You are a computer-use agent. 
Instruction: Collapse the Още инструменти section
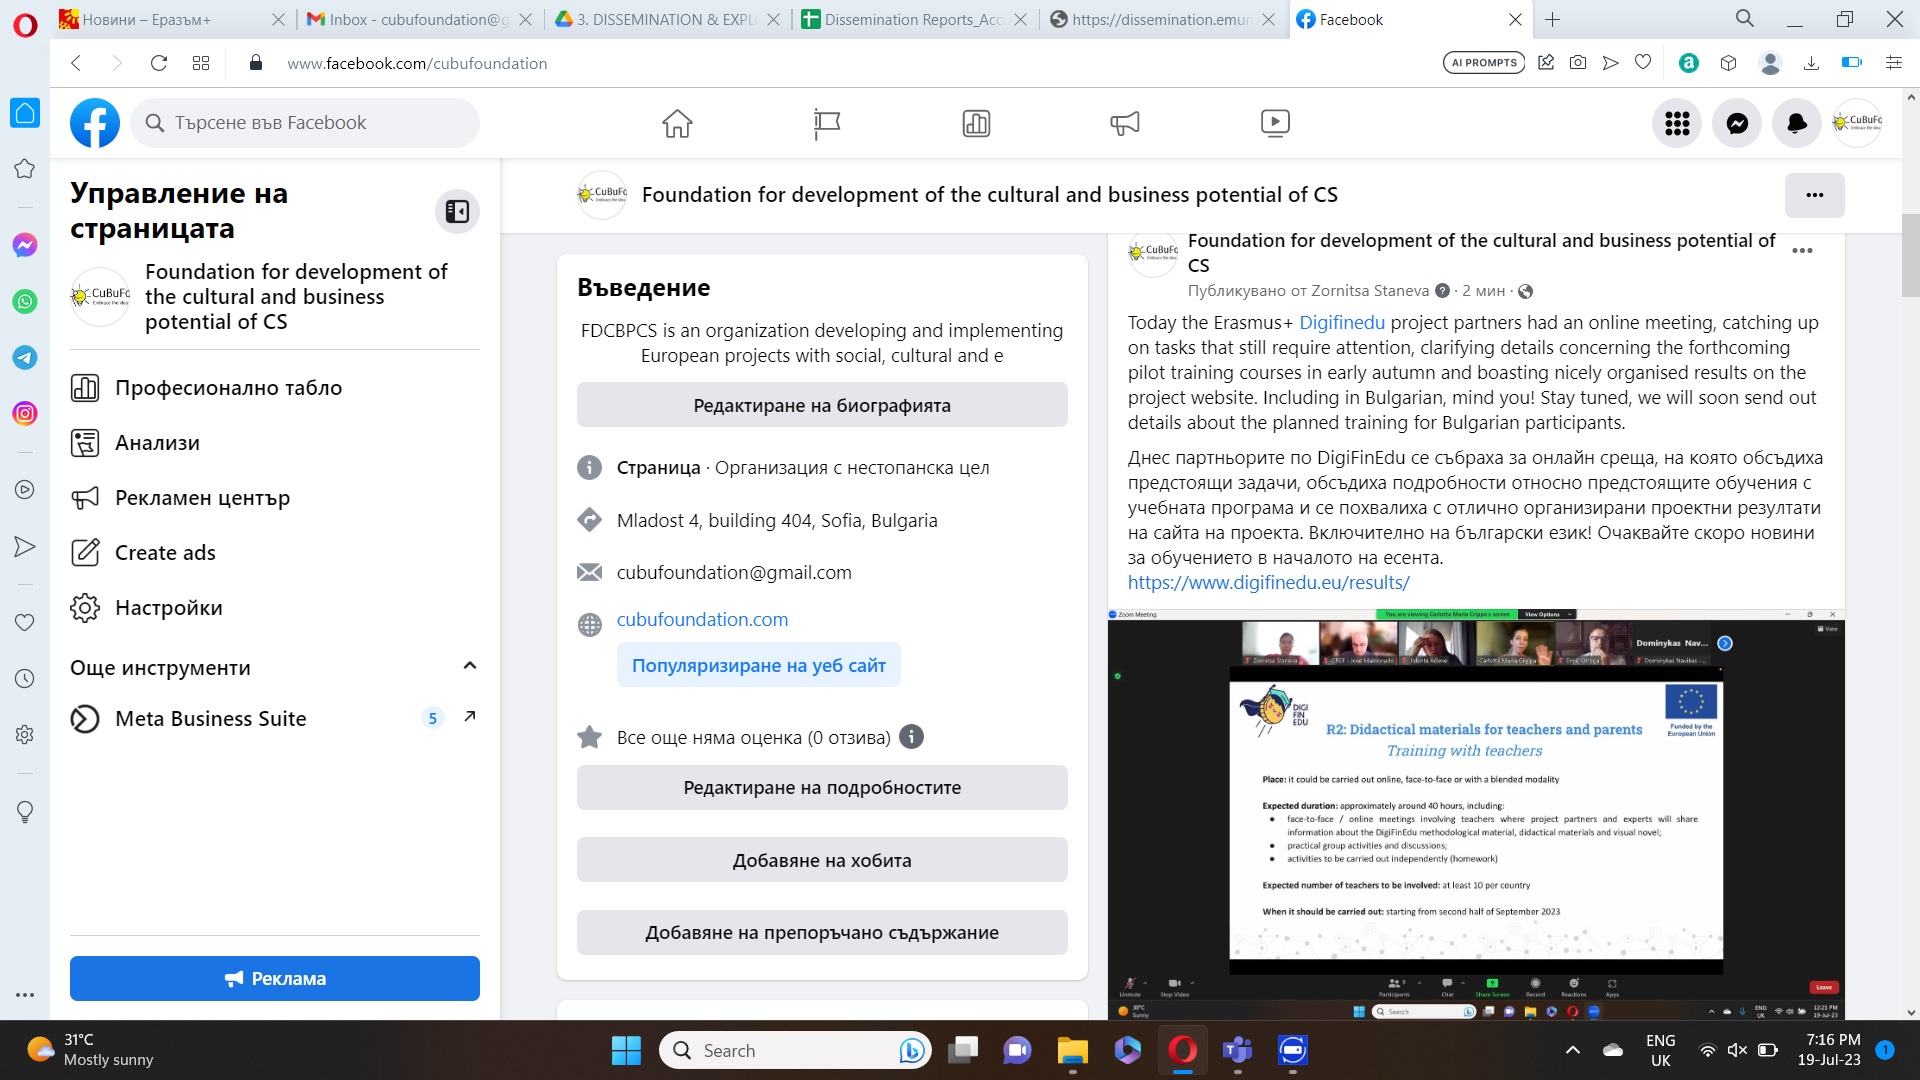tap(470, 666)
